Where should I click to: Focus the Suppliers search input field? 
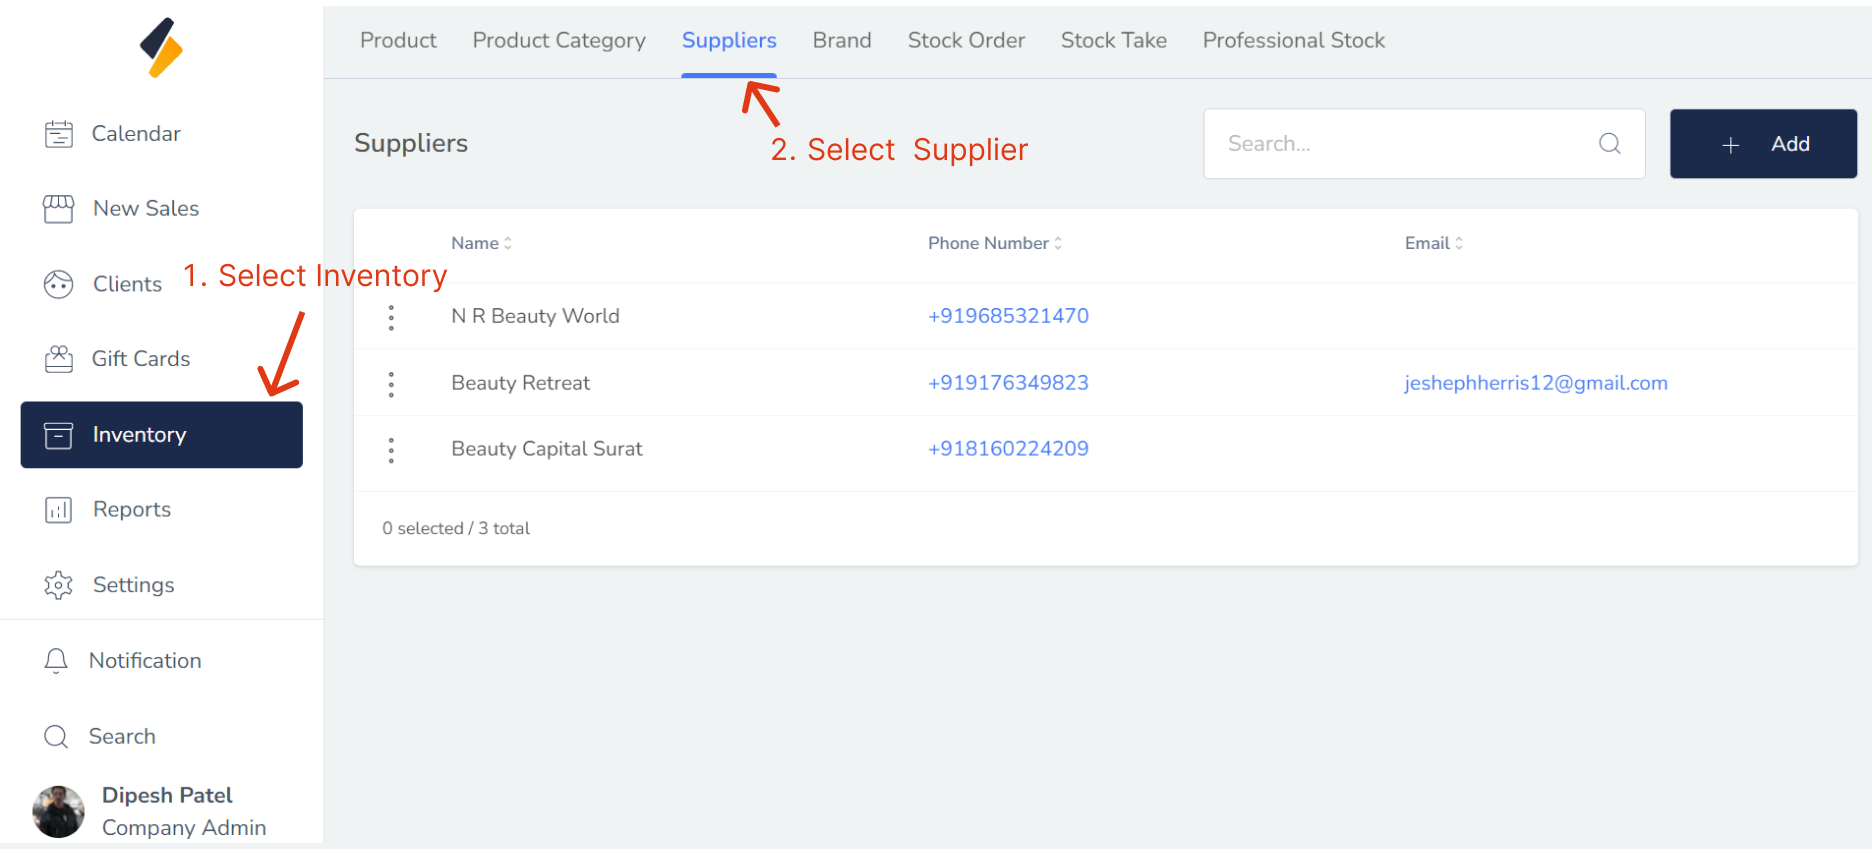[x=1400, y=144]
